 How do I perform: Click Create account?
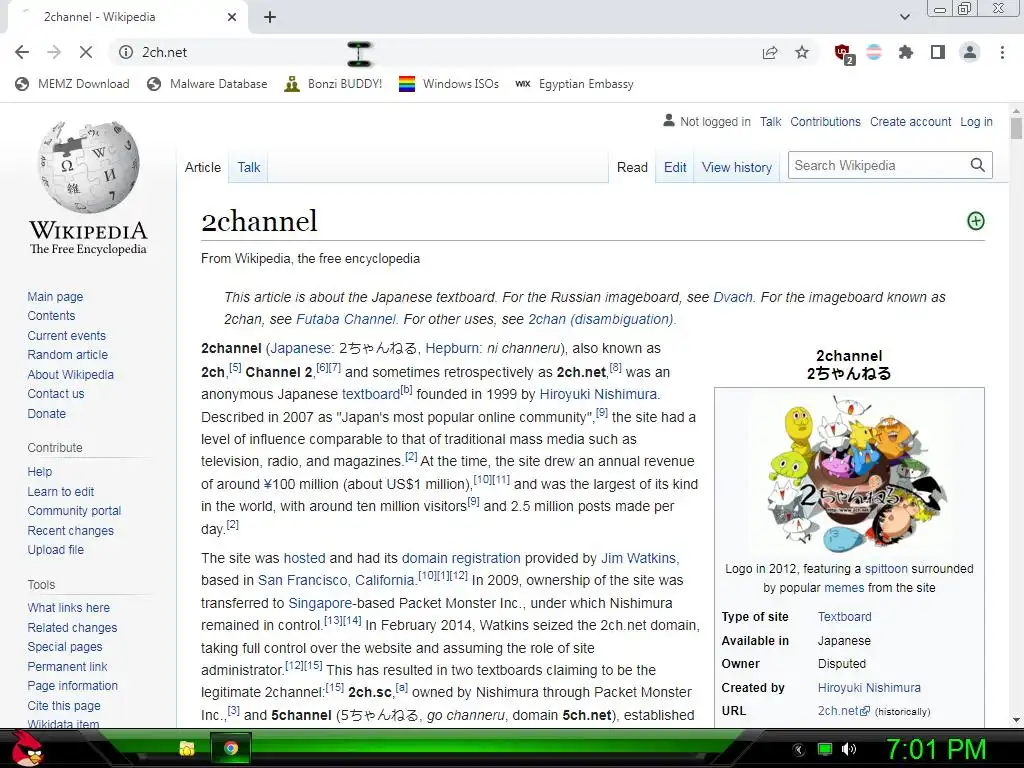point(910,121)
